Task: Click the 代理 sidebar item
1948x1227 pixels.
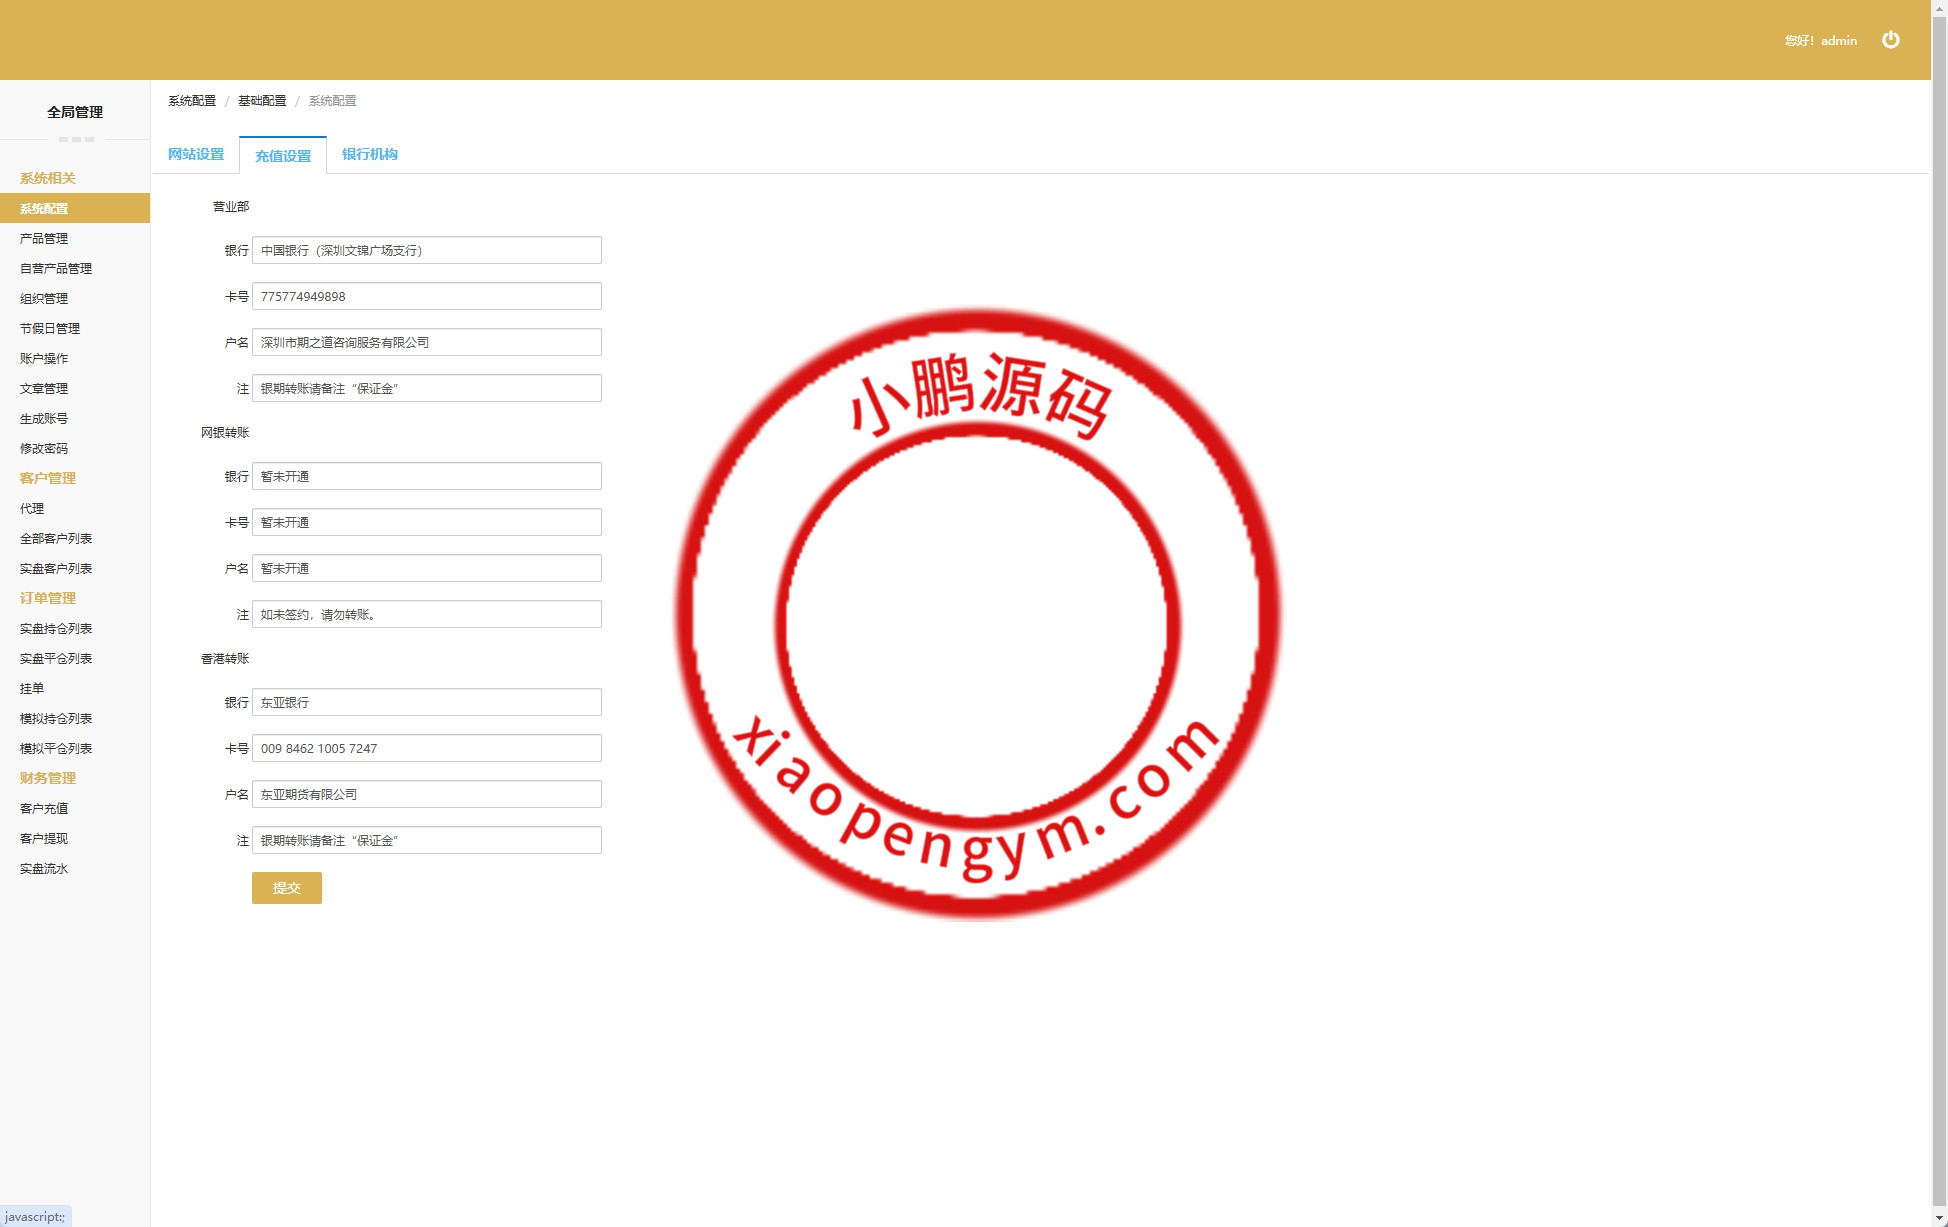Action: click(32, 508)
